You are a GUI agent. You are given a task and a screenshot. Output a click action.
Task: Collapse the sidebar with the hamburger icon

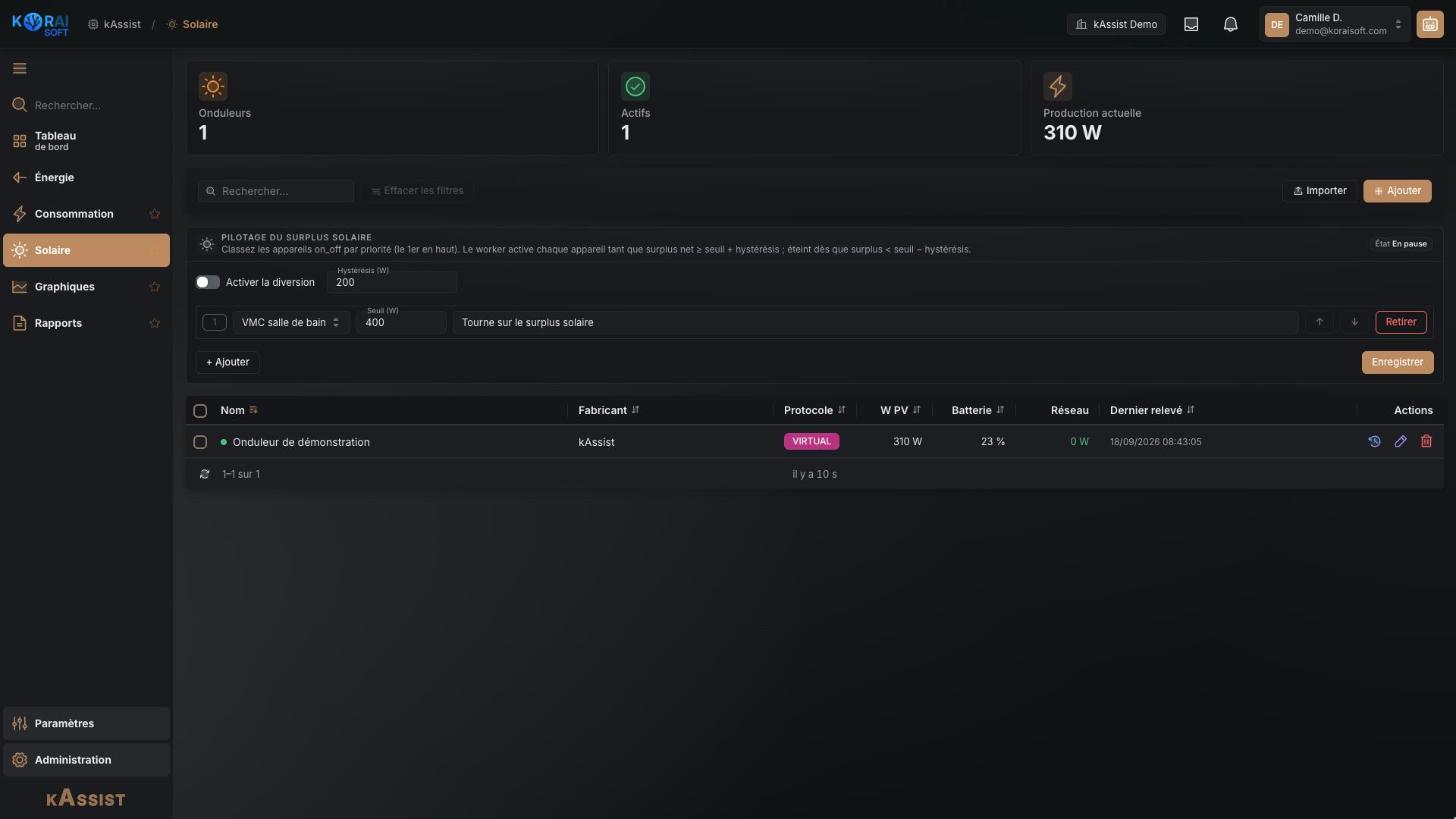(x=19, y=68)
